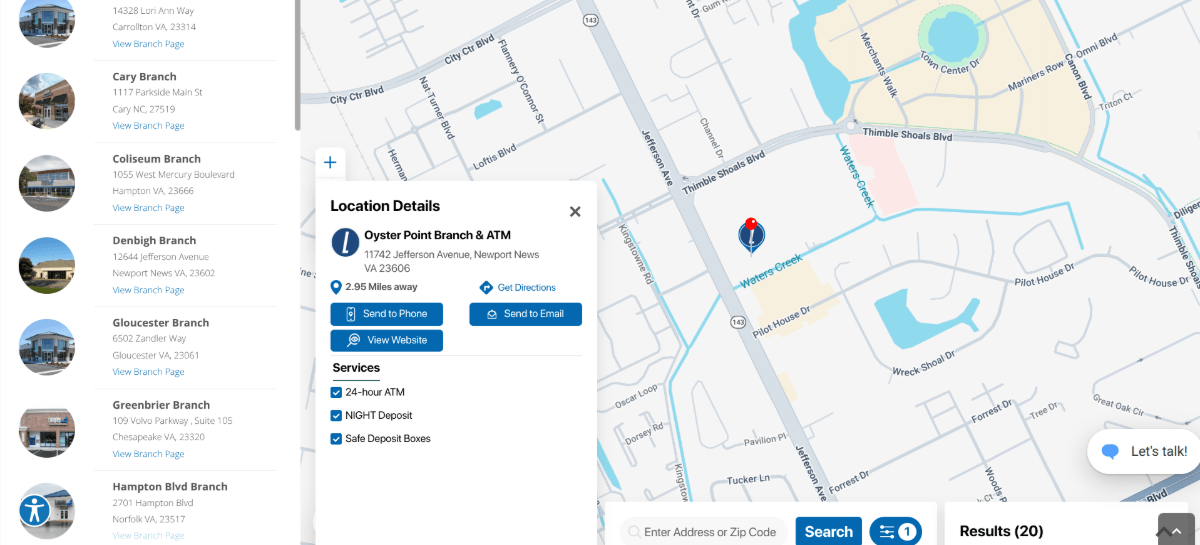Select the Gloucester Branch heading
The width and height of the screenshot is (1200, 545).
click(x=160, y=323)
